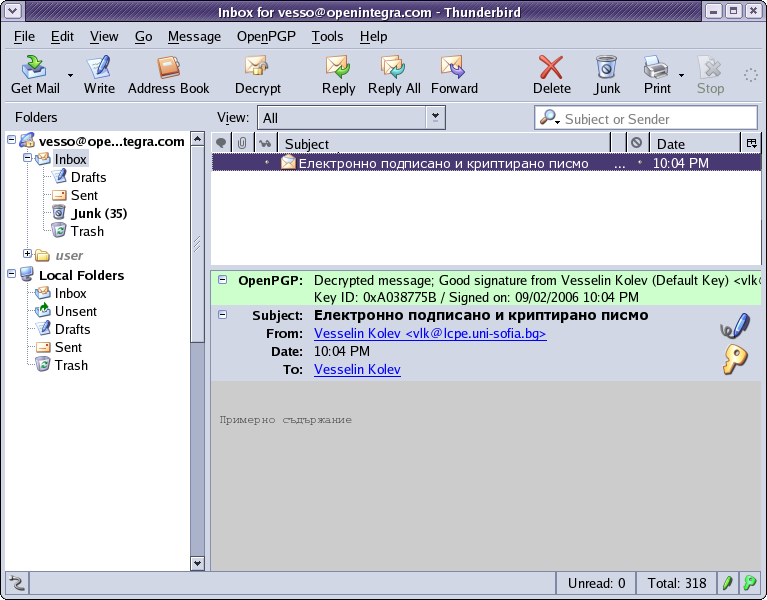767x600 pixels.
Task: Click the Stop toolbar icon
Action: (710, 75)
